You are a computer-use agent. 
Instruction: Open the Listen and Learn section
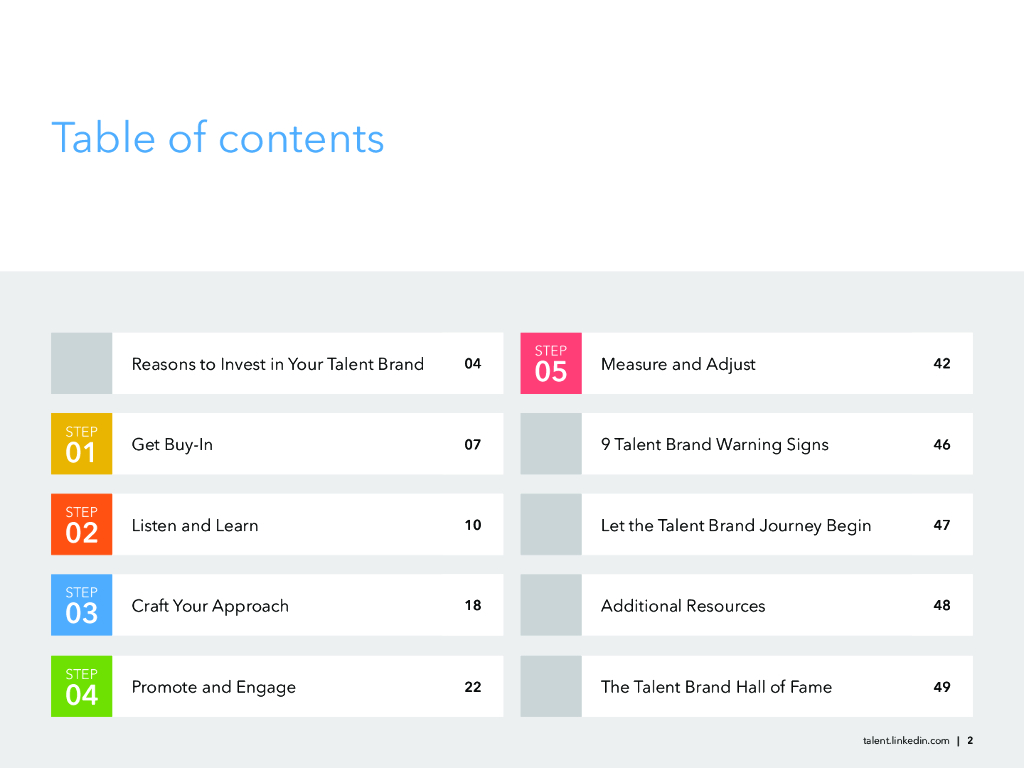click(195, 526)
